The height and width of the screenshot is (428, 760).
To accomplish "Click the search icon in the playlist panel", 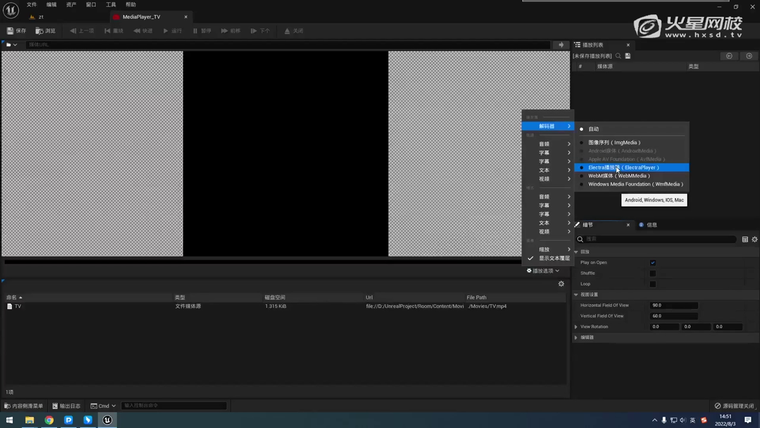I will pyautogui.click(x=618, y=56).
